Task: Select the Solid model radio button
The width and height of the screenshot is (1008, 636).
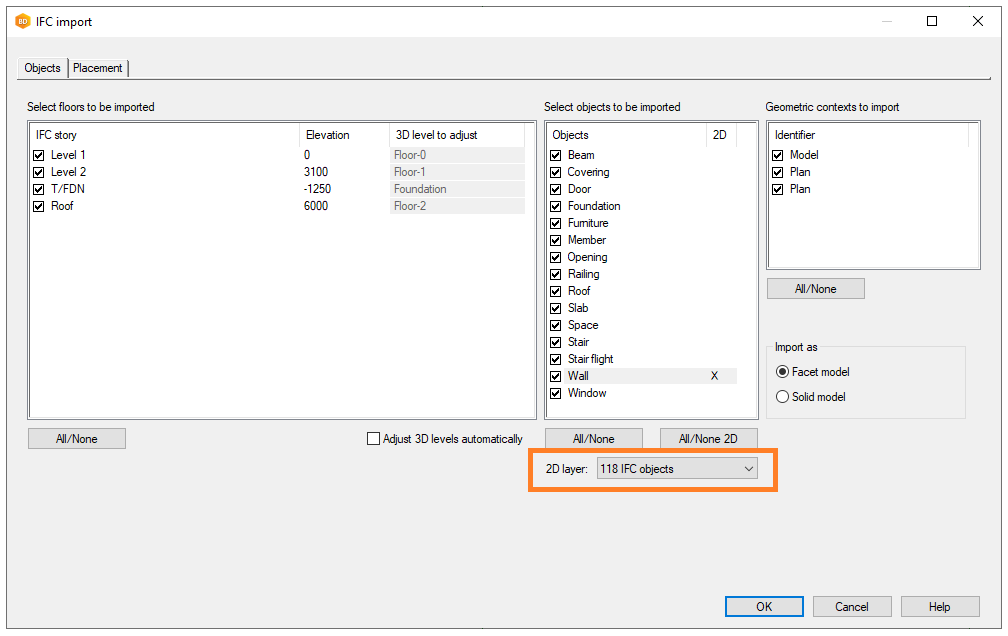Action: pyautogui.click(x=783, y=397)
